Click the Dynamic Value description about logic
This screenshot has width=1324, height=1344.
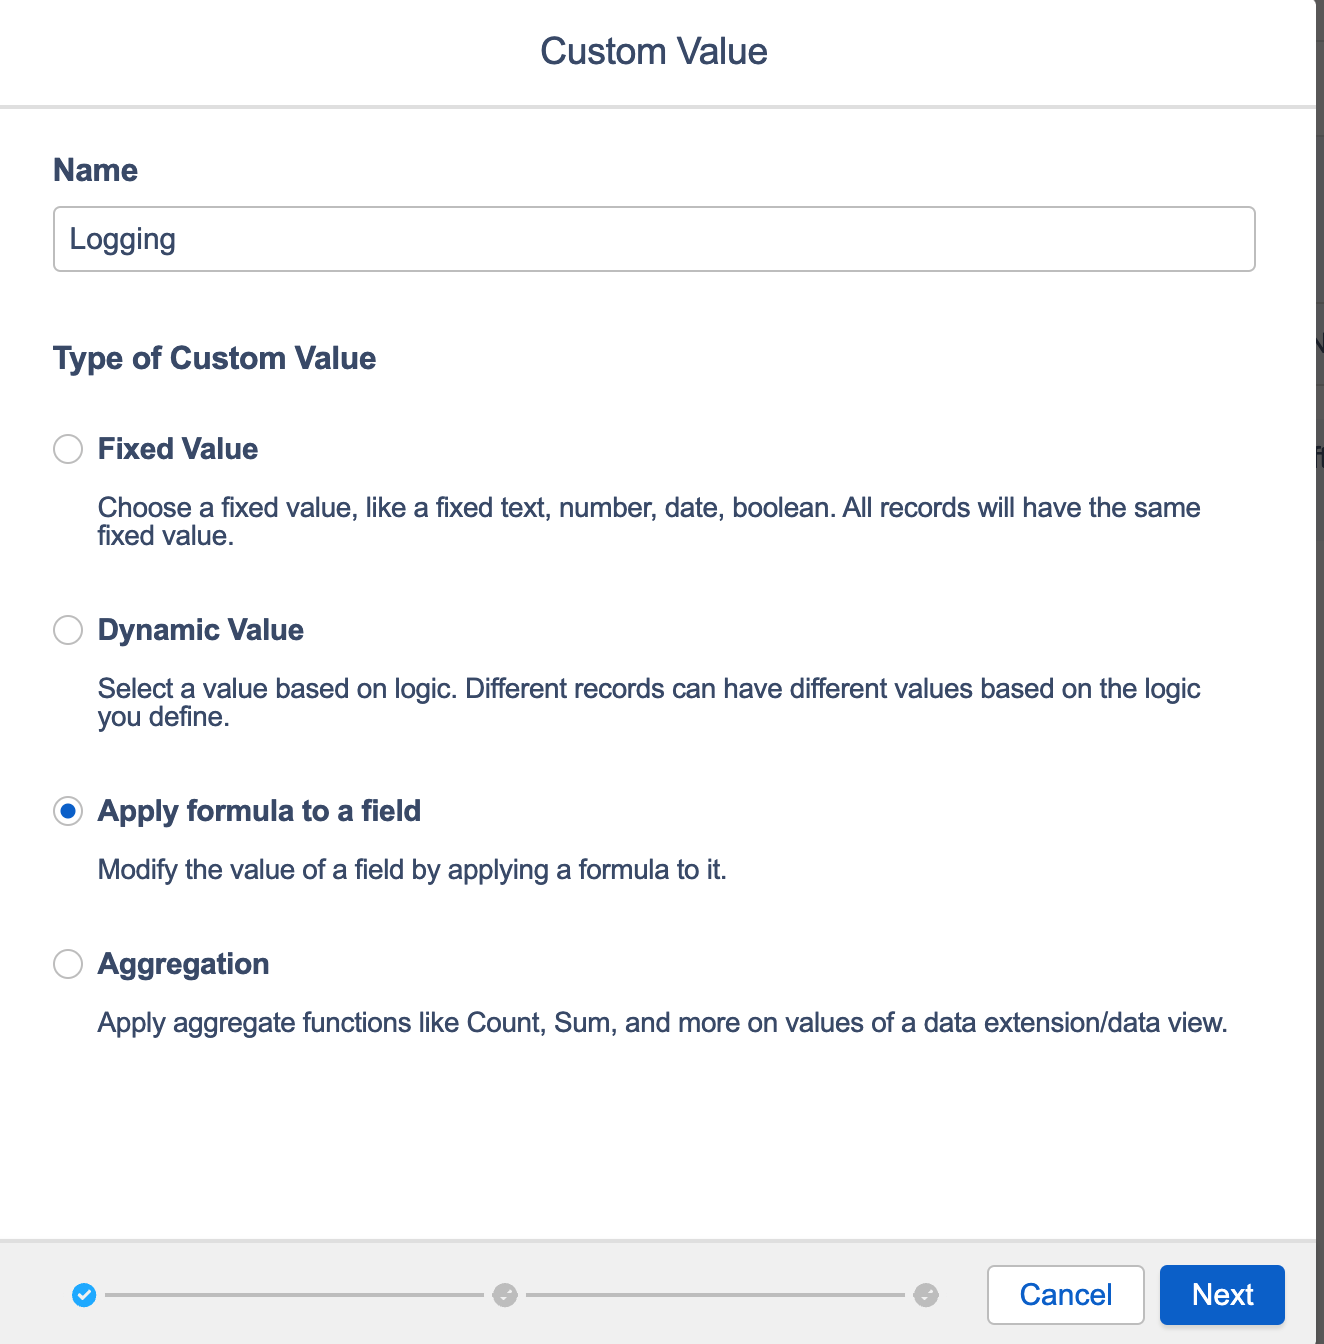(x=649, y=703)
